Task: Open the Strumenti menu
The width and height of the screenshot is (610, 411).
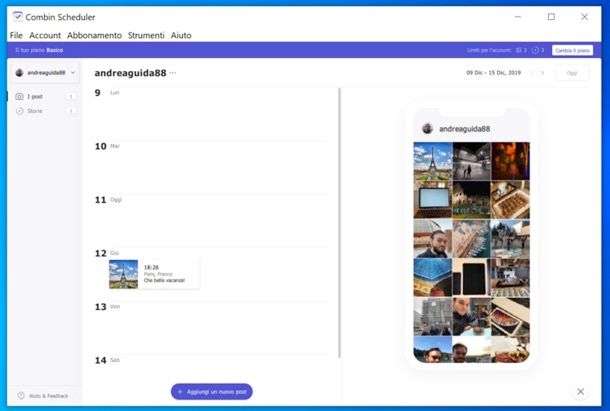Action: click(146, 35)
